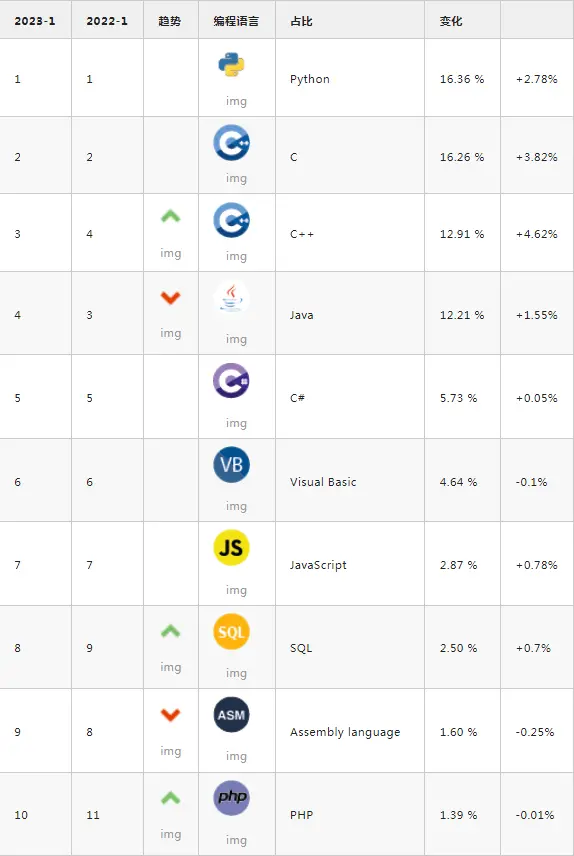Click the blue VB logo icon

point(232,465)
